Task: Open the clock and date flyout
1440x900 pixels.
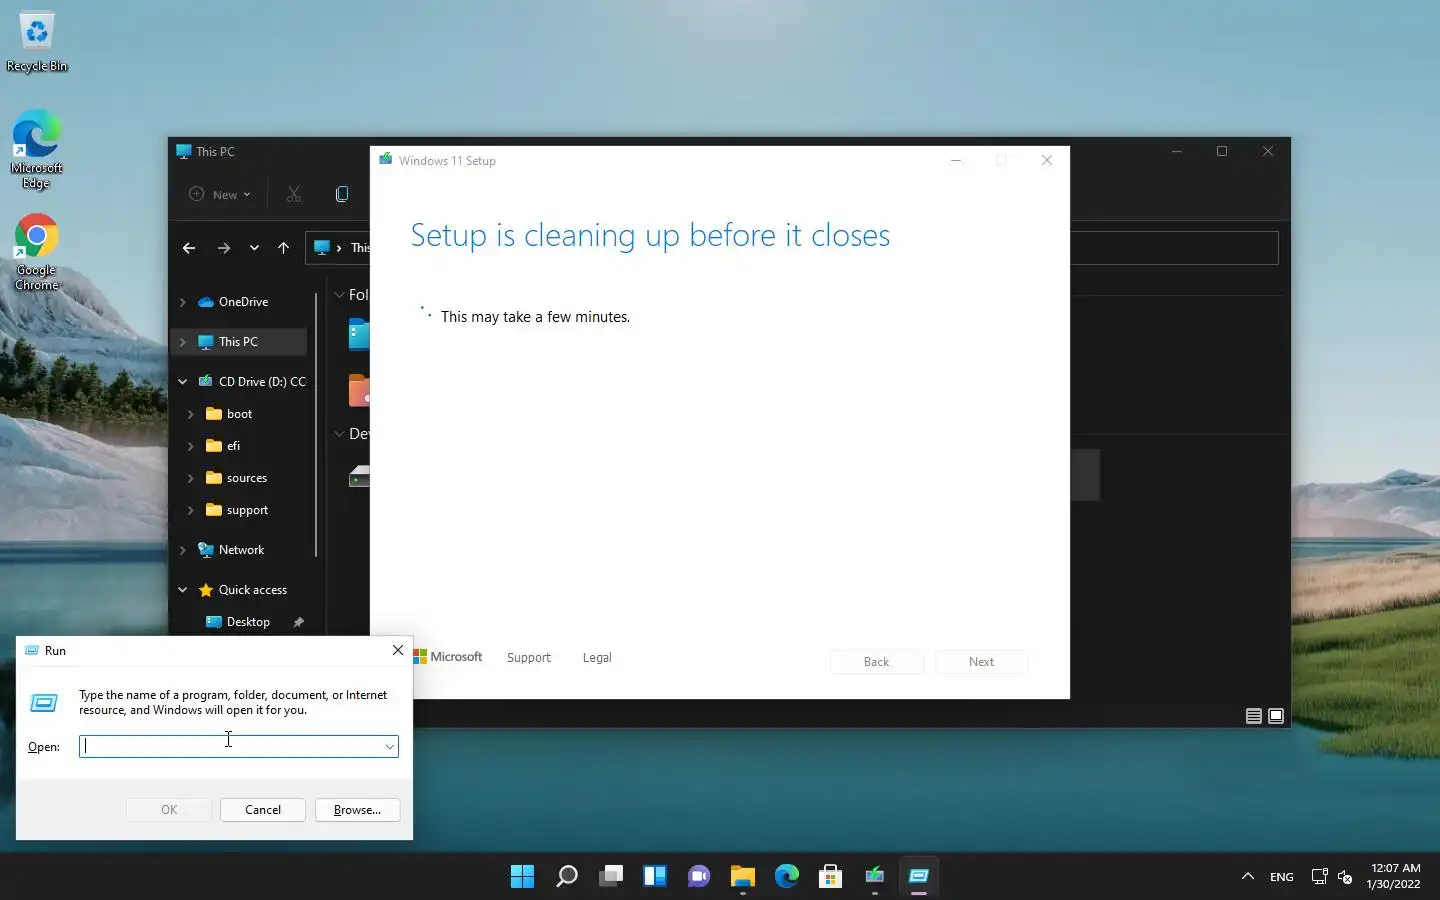Action: coord(1394,876)
